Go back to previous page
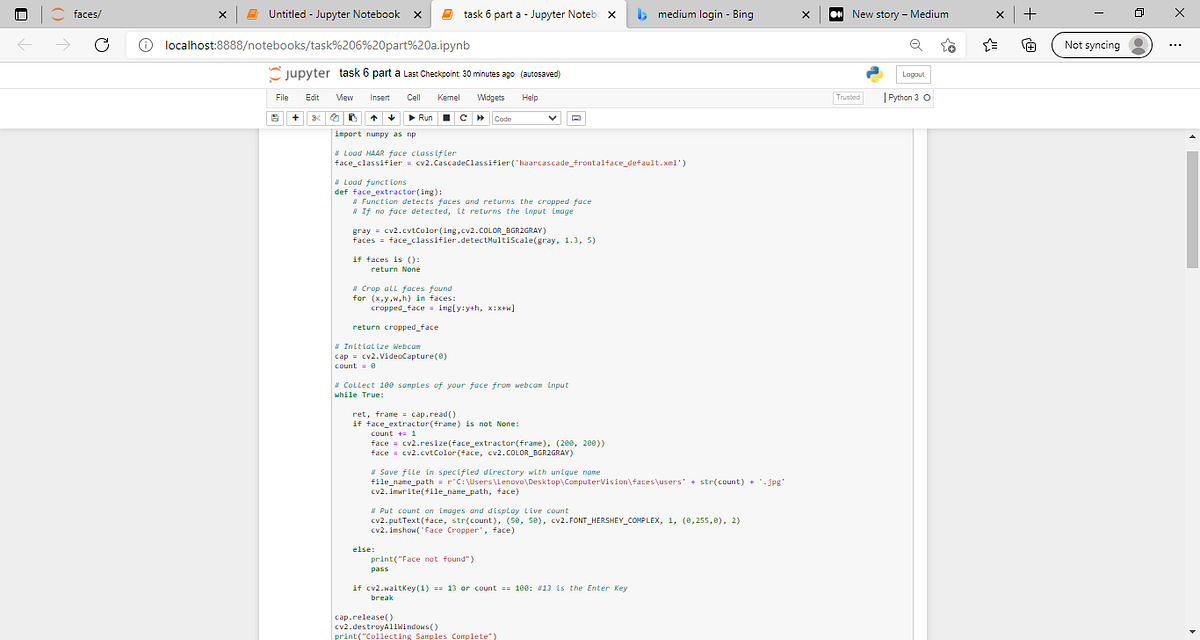This screenshot has width=1200, height=640. pyautogui.click(x=26, y=45)
